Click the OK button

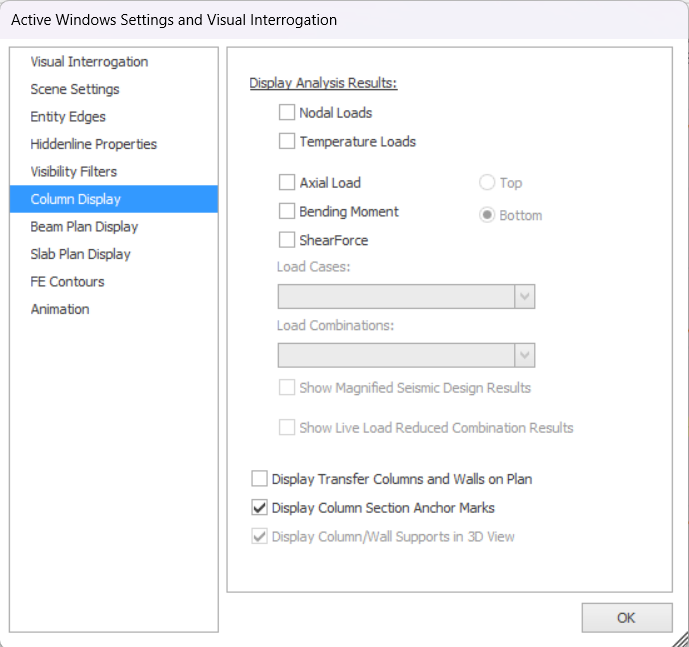coord(626,617)
